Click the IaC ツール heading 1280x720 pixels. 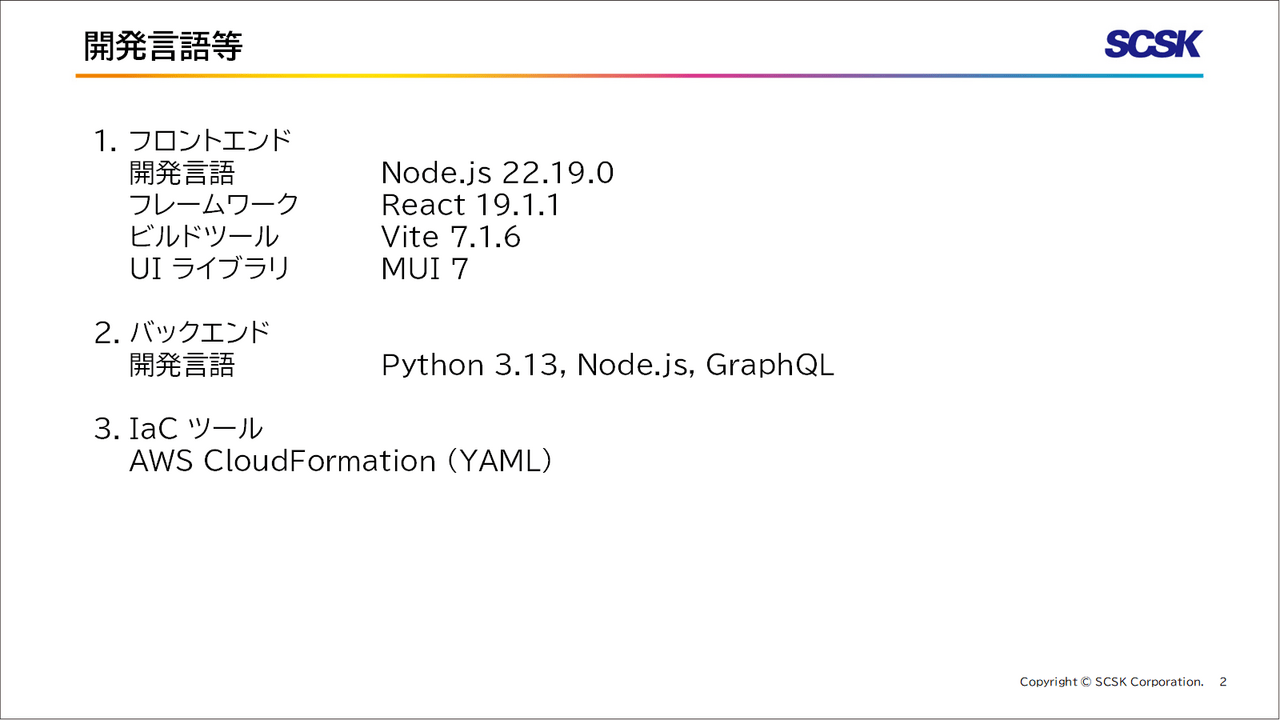coord(196,429)
